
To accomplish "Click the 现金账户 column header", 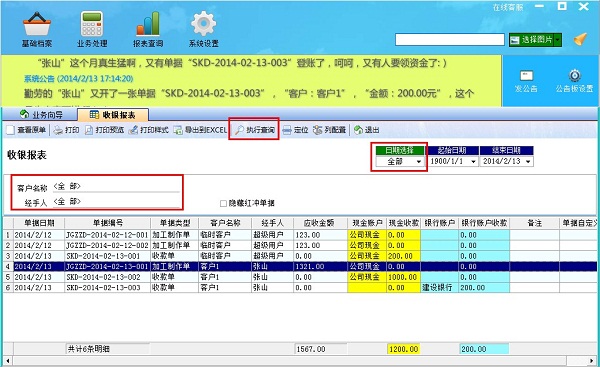I will (x=367, y=223).
